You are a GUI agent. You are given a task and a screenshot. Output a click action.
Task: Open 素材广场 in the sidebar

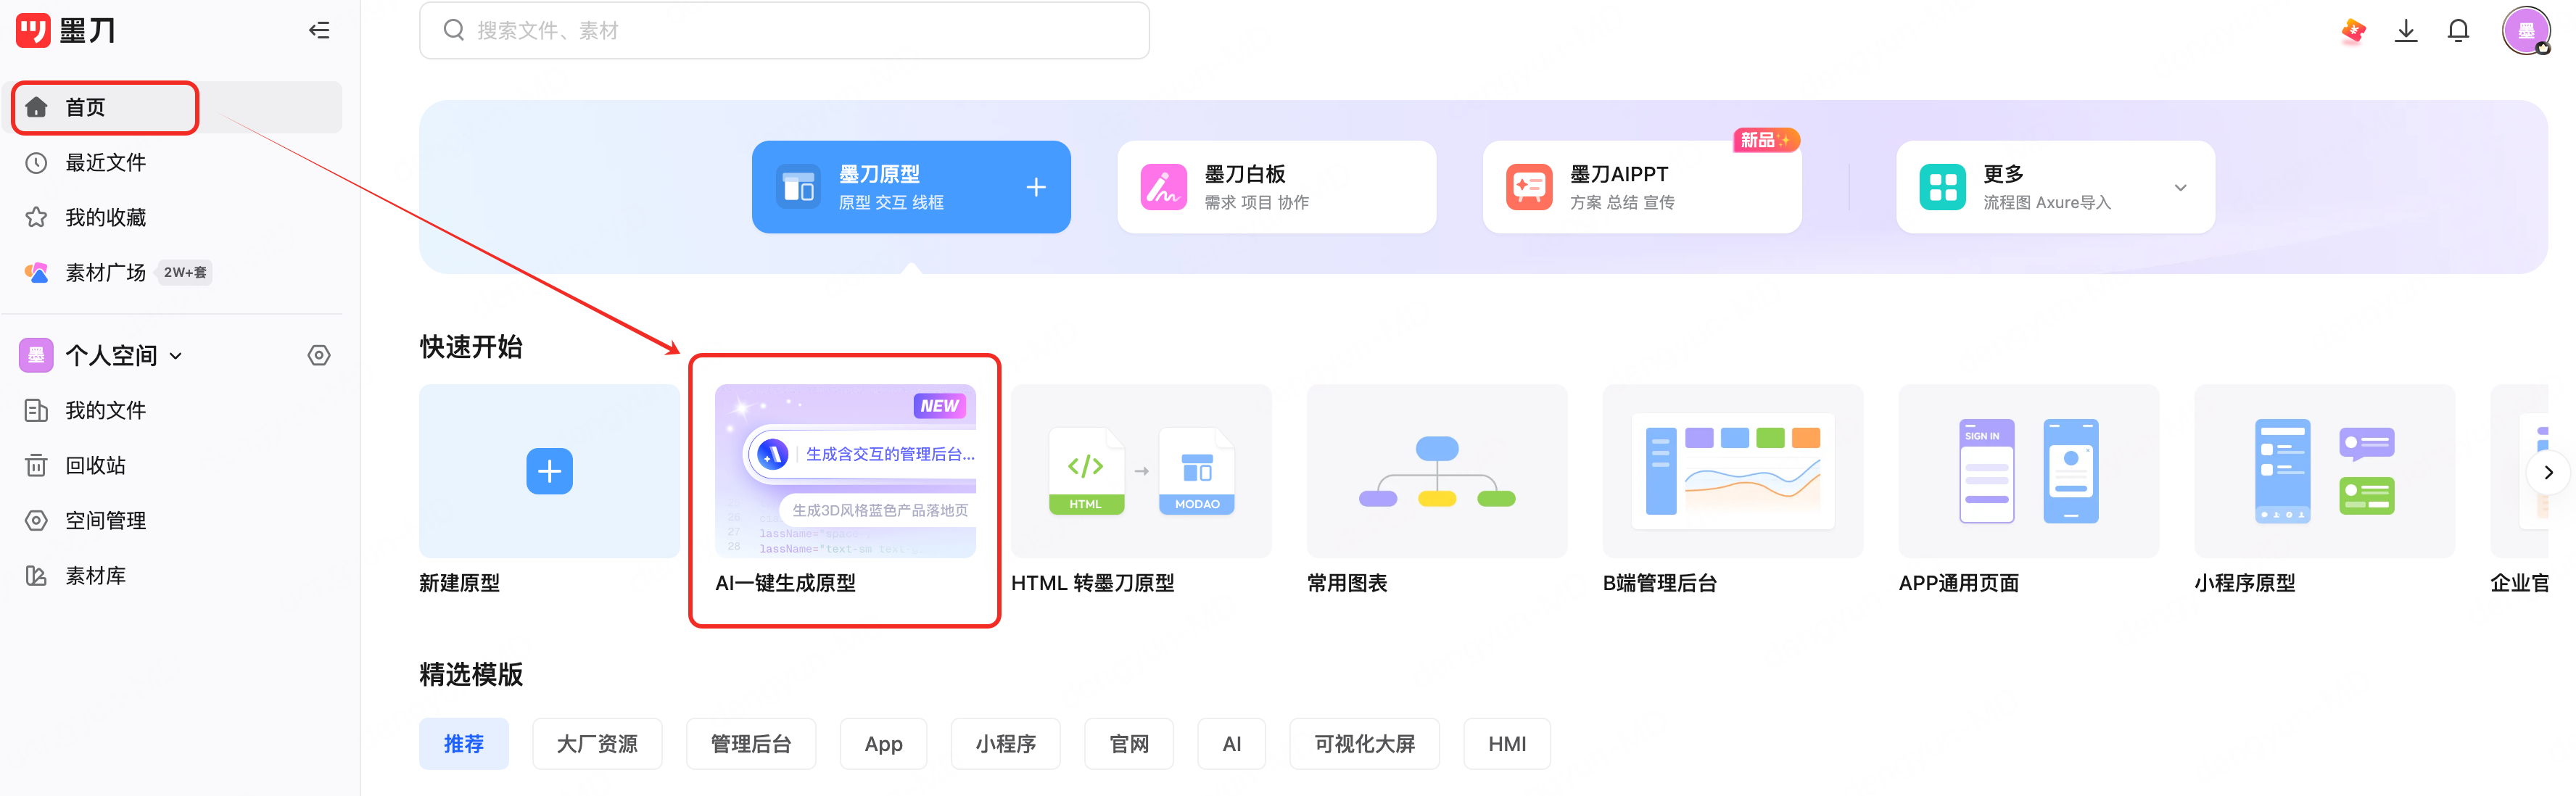[105, 272]
